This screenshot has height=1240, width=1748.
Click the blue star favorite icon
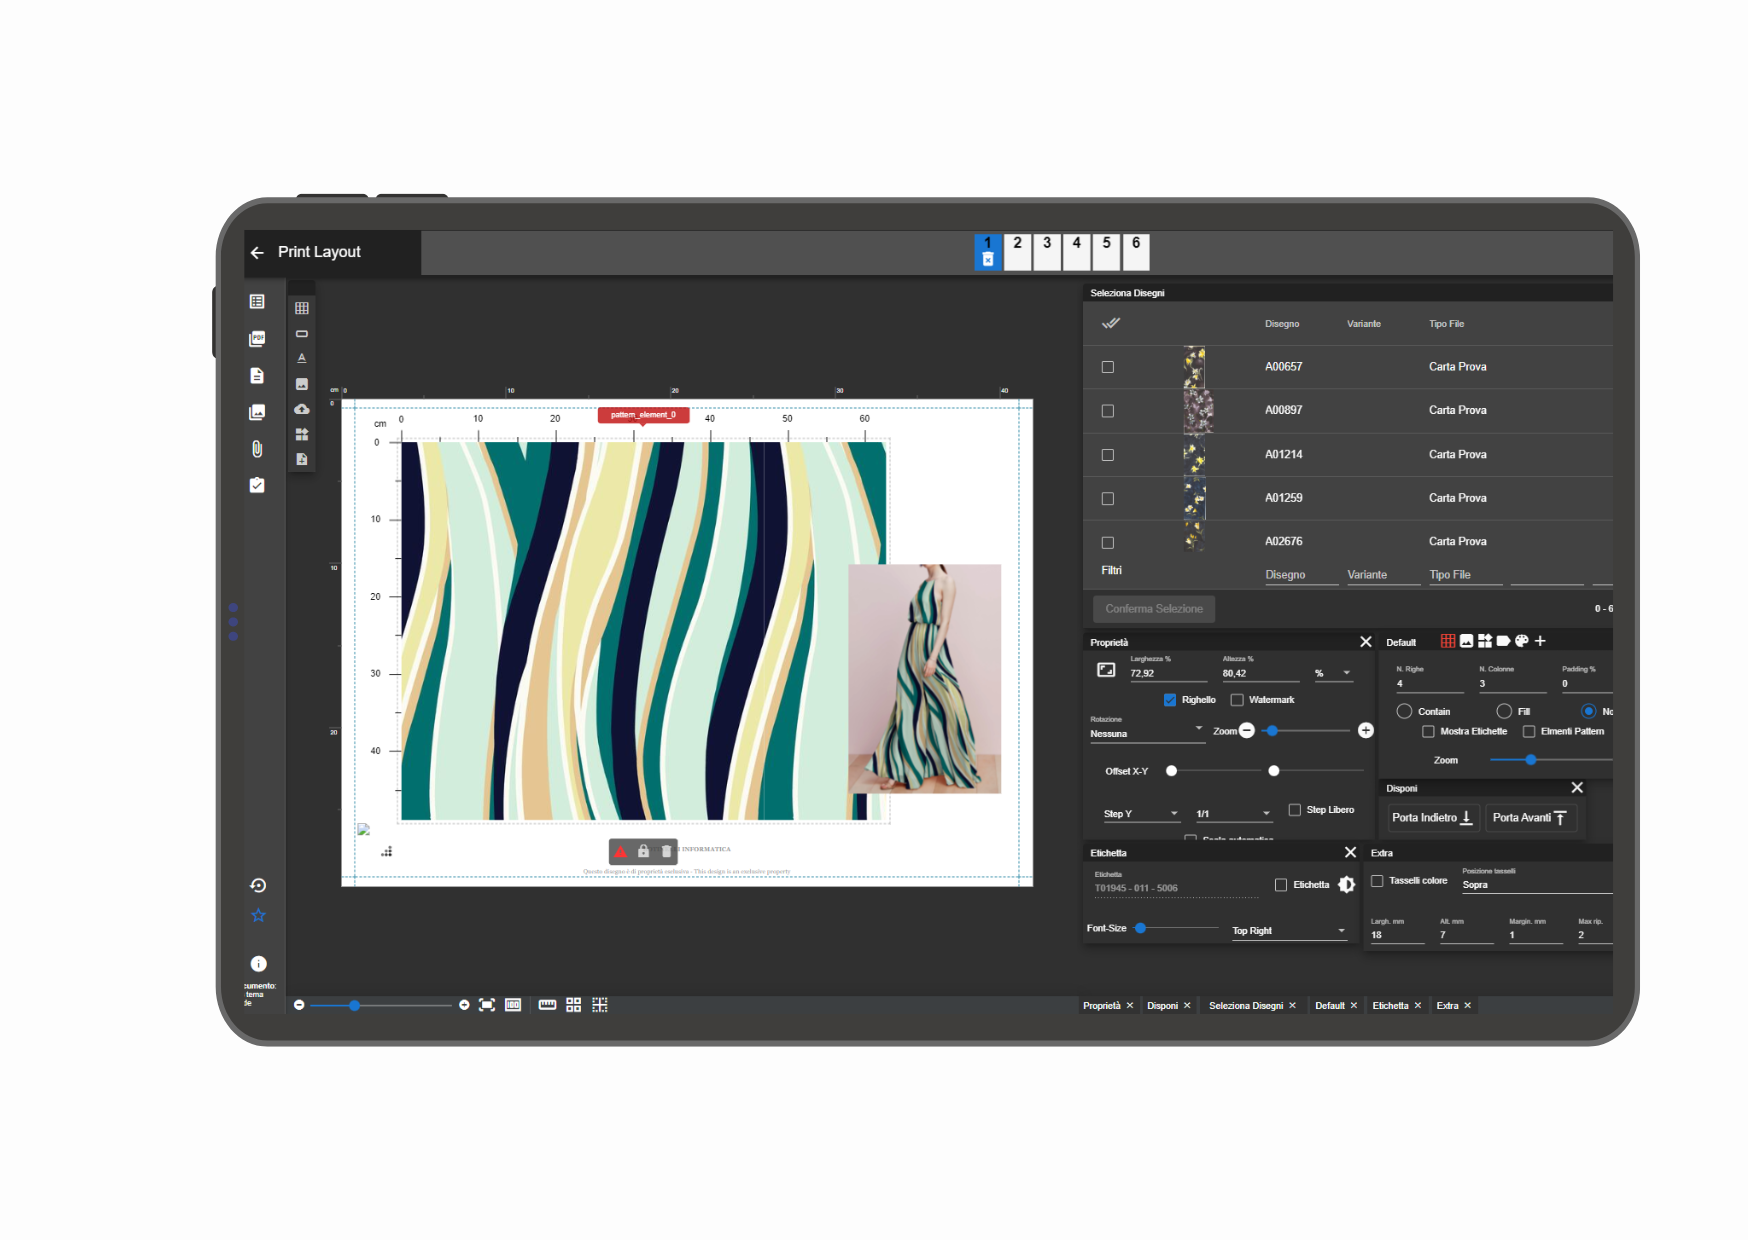[258, 915]
